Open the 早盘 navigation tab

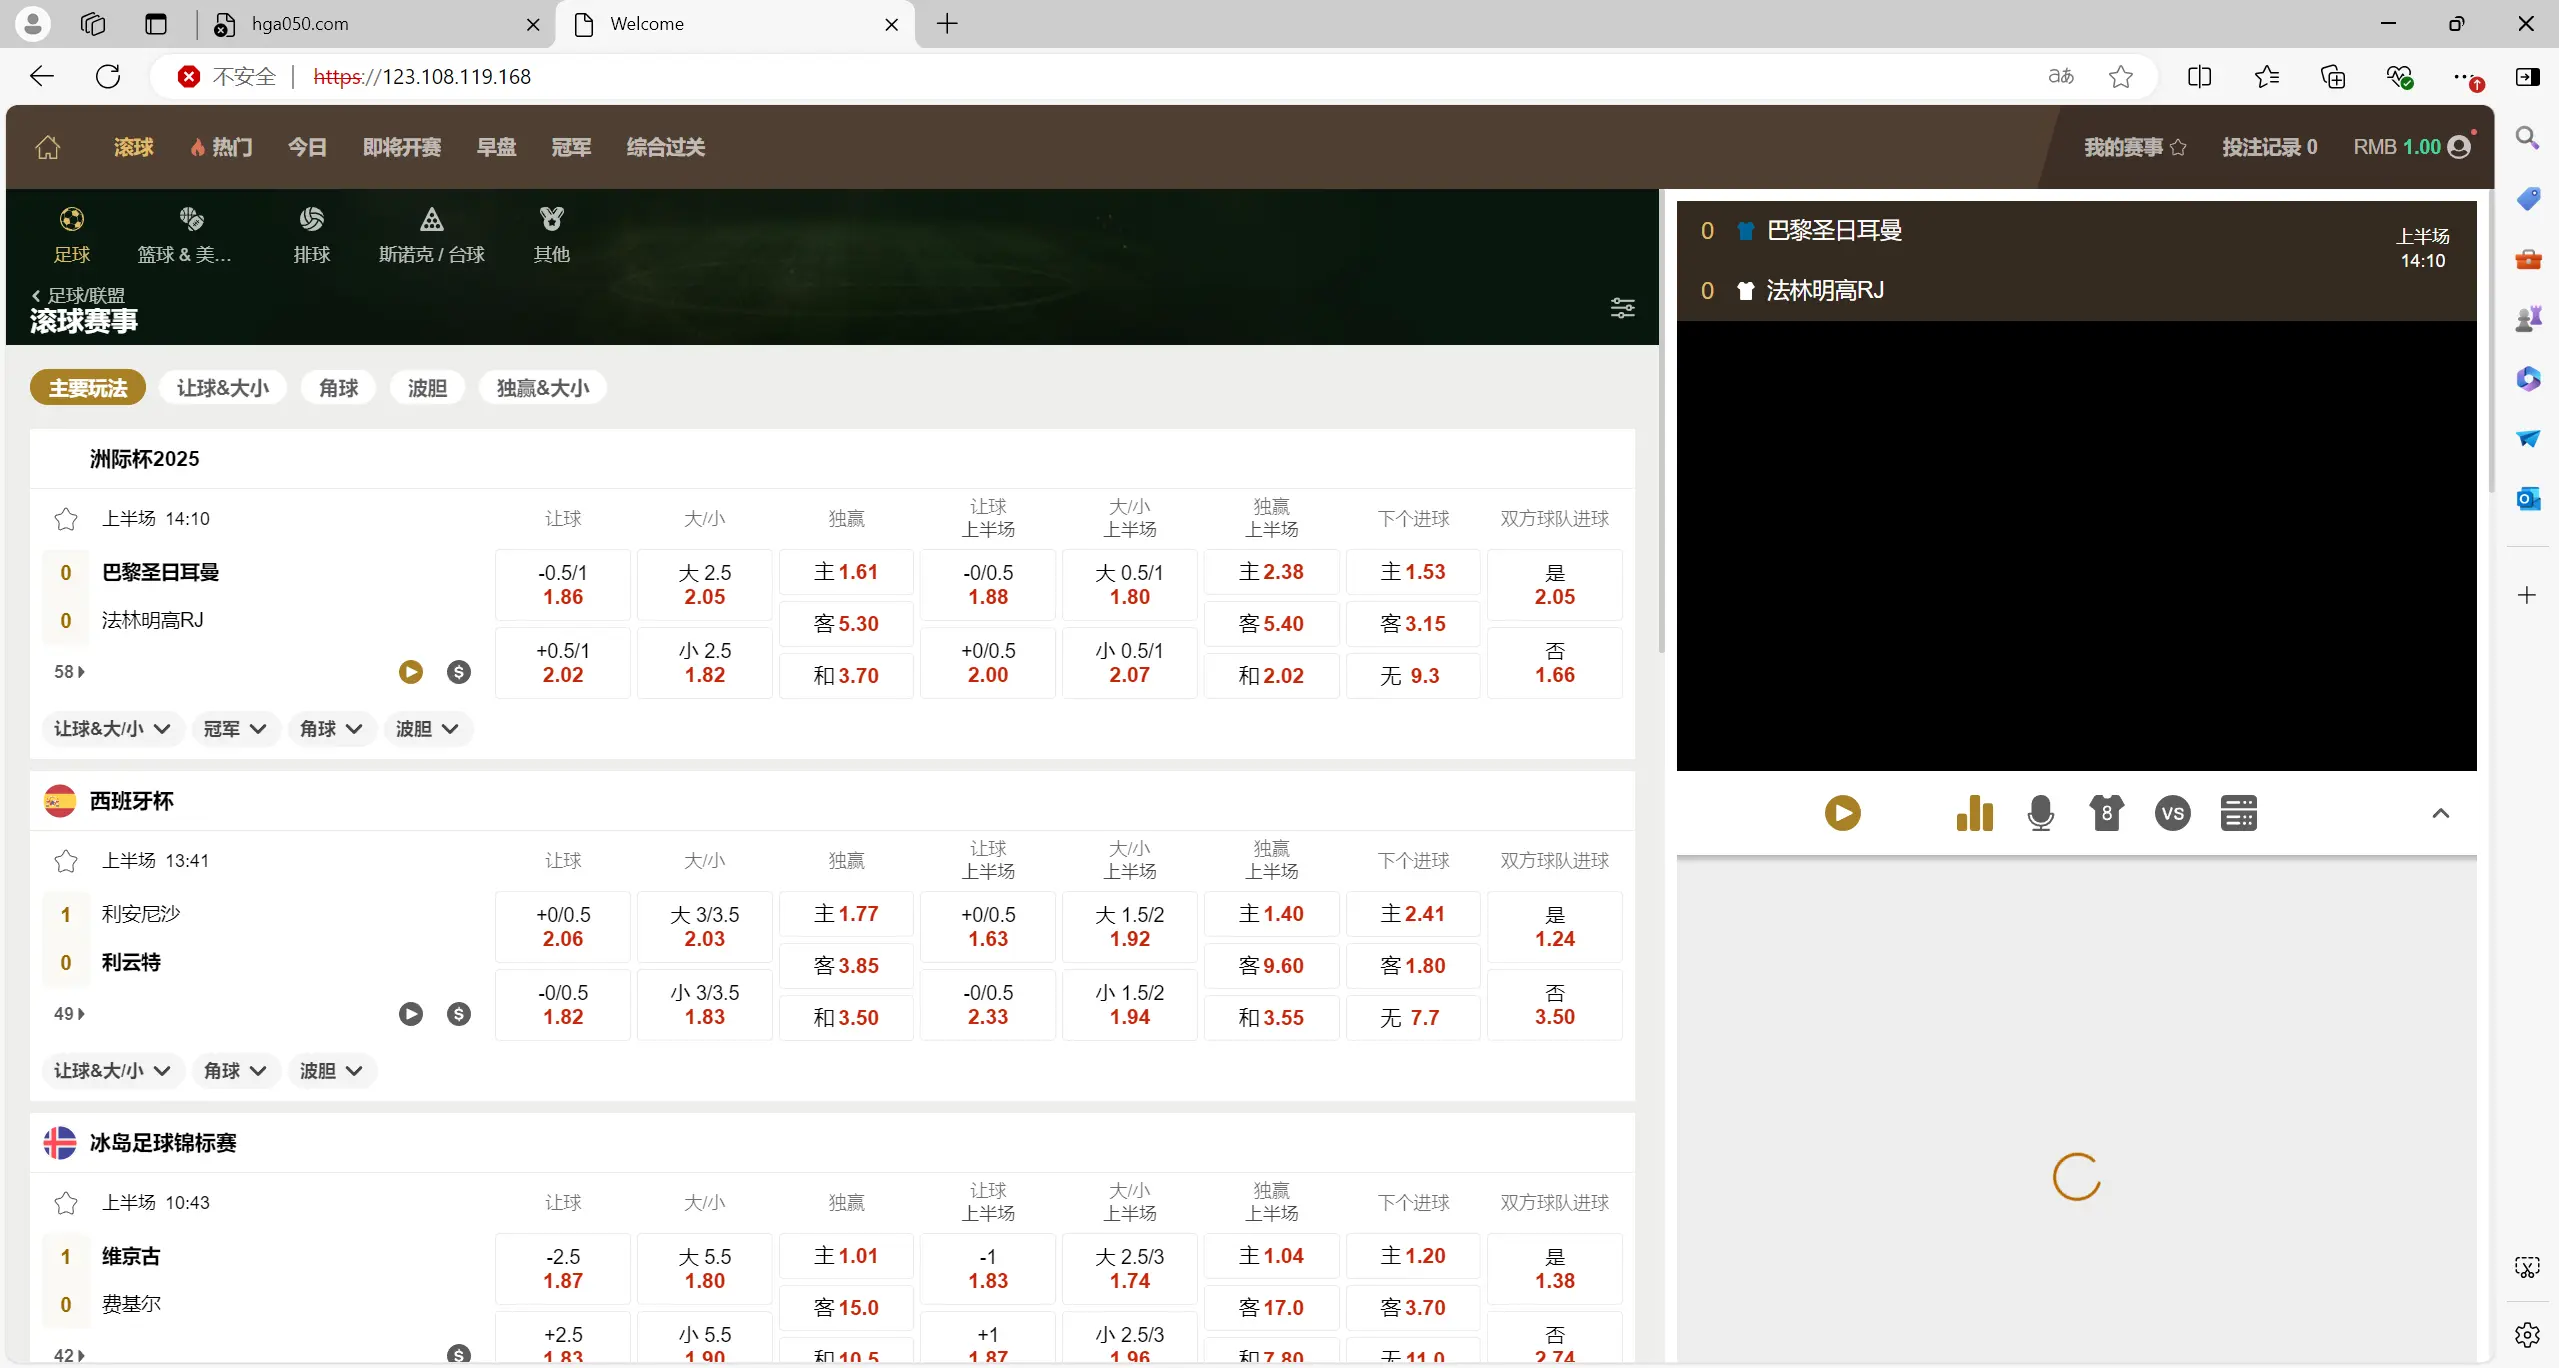pyautogui.click(x=496, y=147)
